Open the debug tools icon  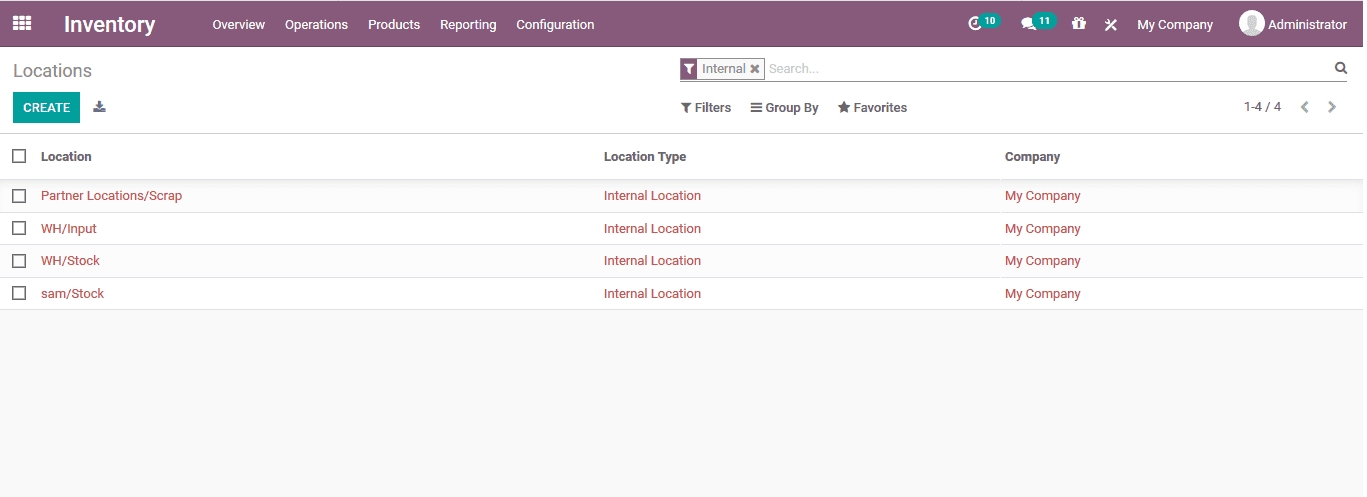coord(1110,25)
